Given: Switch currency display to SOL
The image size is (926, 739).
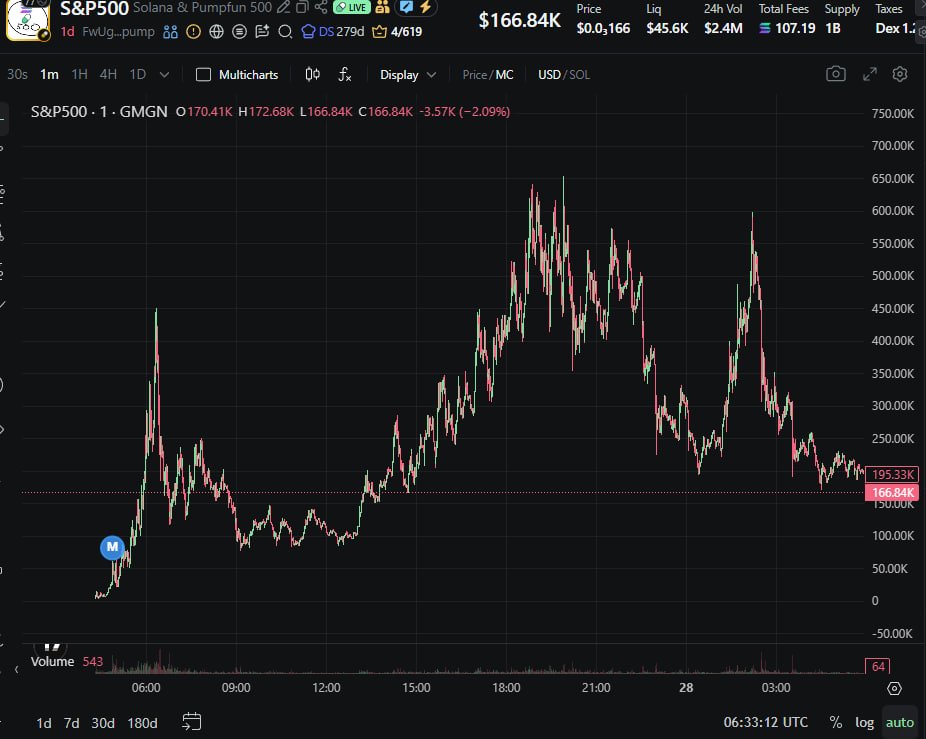Looking at the screenshot, I should [579, 74].
